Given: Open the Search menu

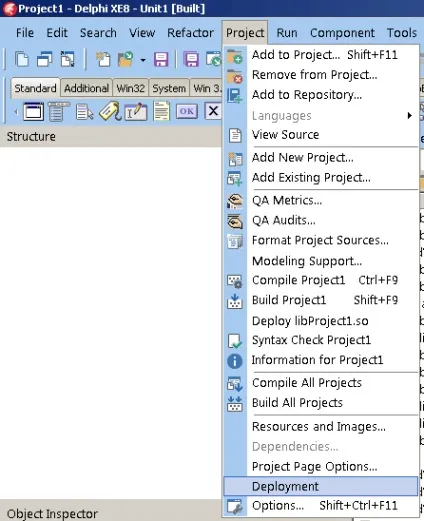Looking at the screenshot, I should tap(98, 33).
